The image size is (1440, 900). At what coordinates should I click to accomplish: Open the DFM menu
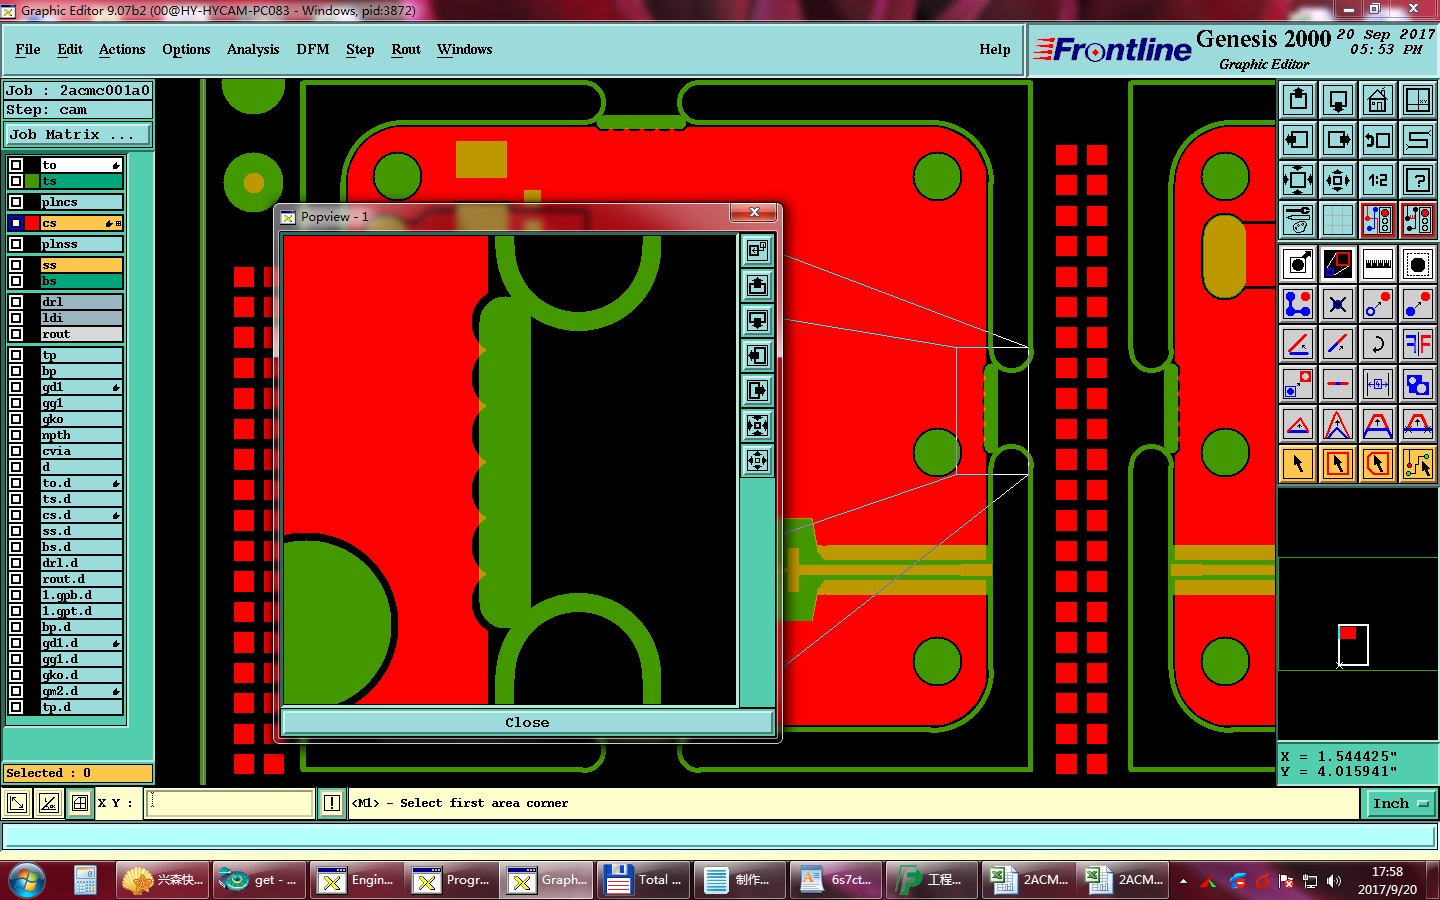point(313,49)
